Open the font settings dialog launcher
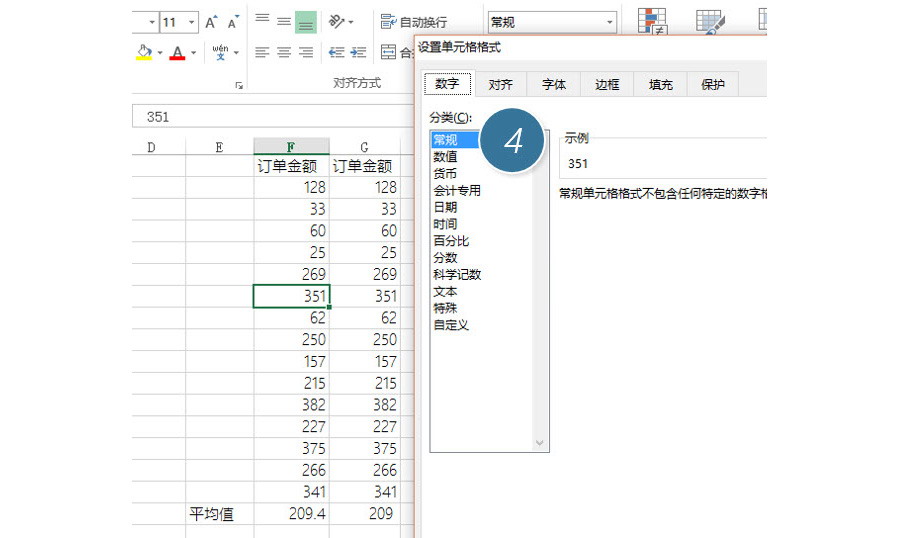The height and width of the screenshot is (538, 900). (x=239, y=86)
